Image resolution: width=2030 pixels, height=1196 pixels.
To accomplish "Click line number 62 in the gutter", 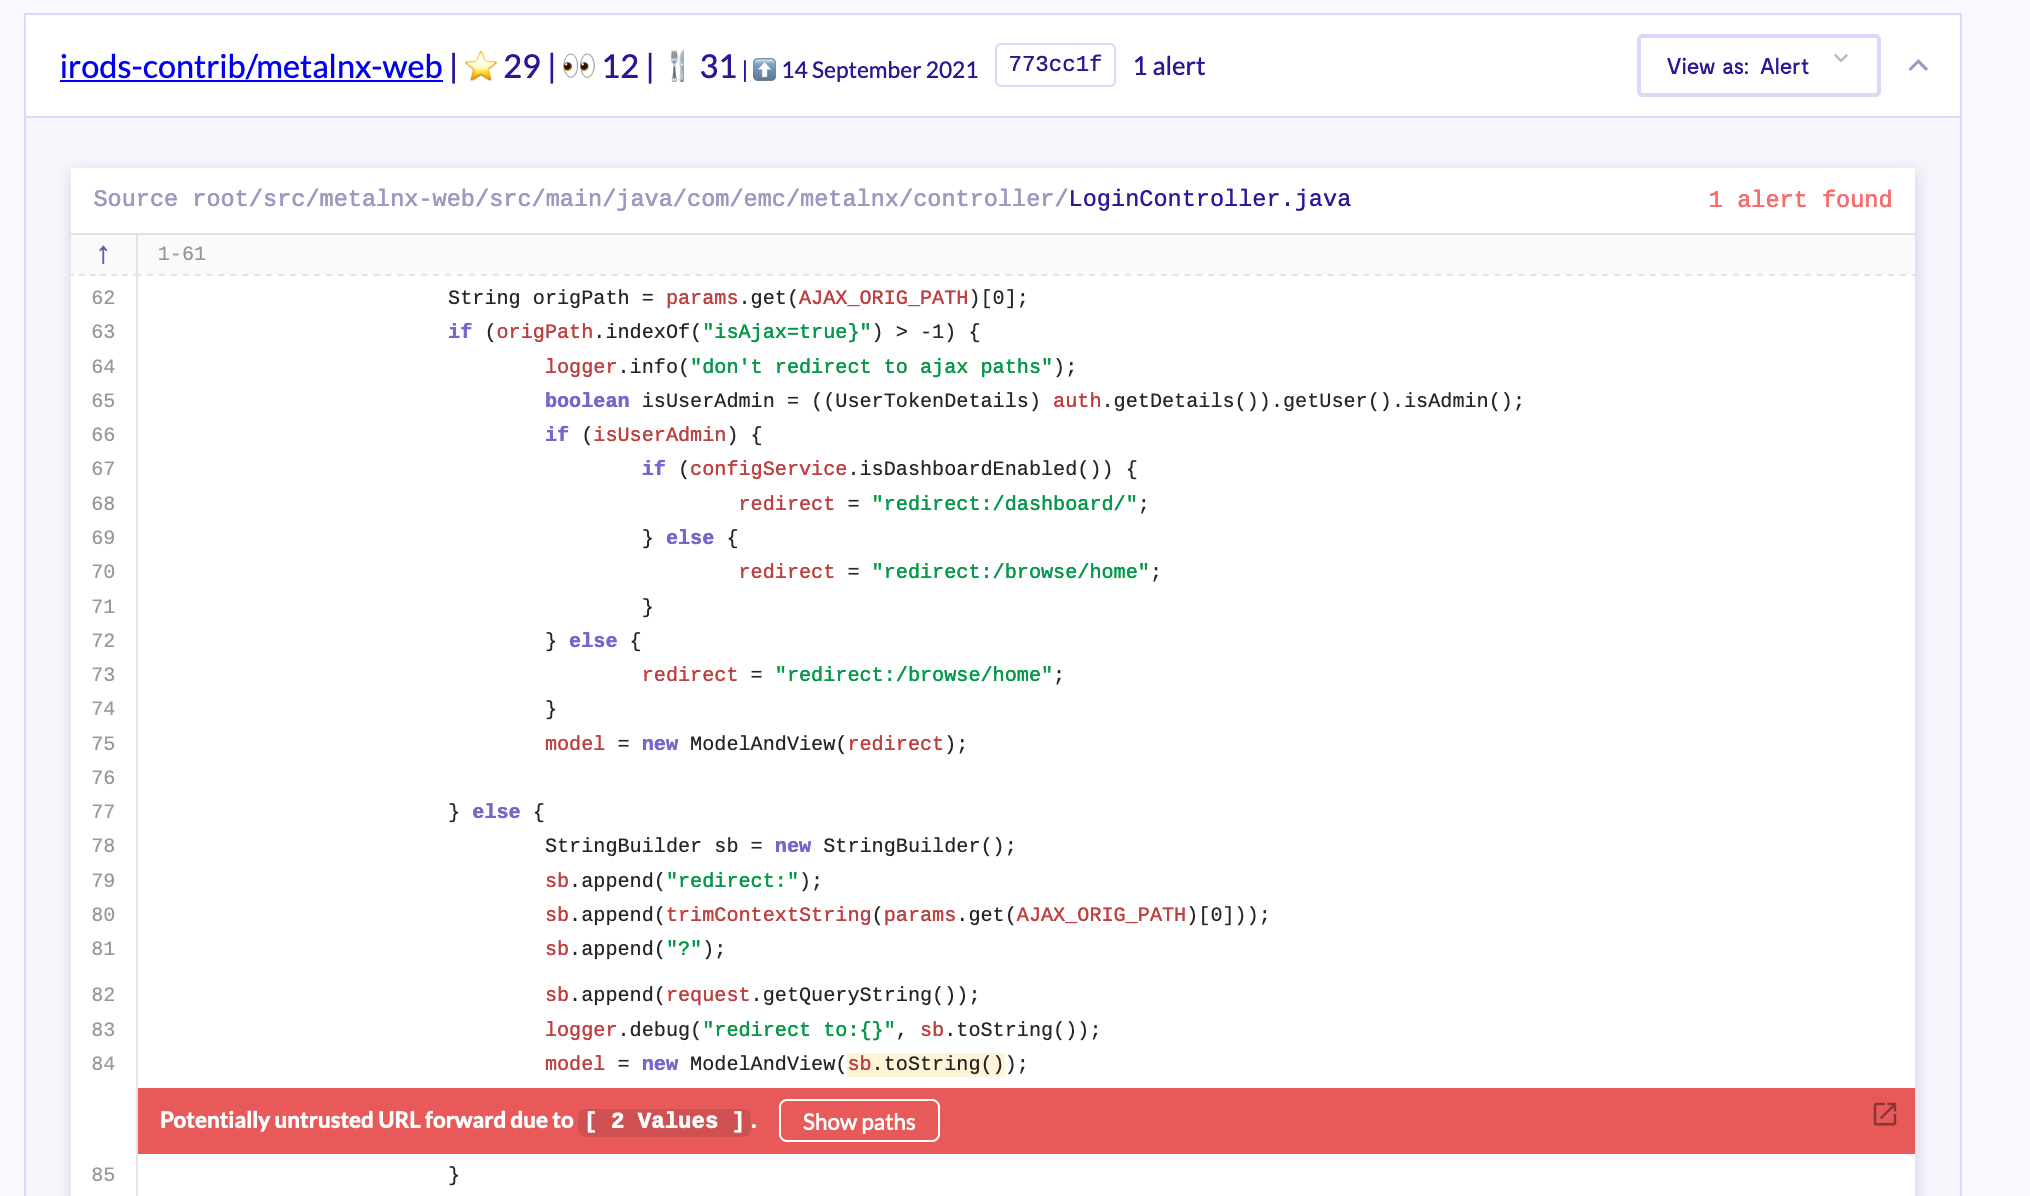I will (x=103, y=297).
